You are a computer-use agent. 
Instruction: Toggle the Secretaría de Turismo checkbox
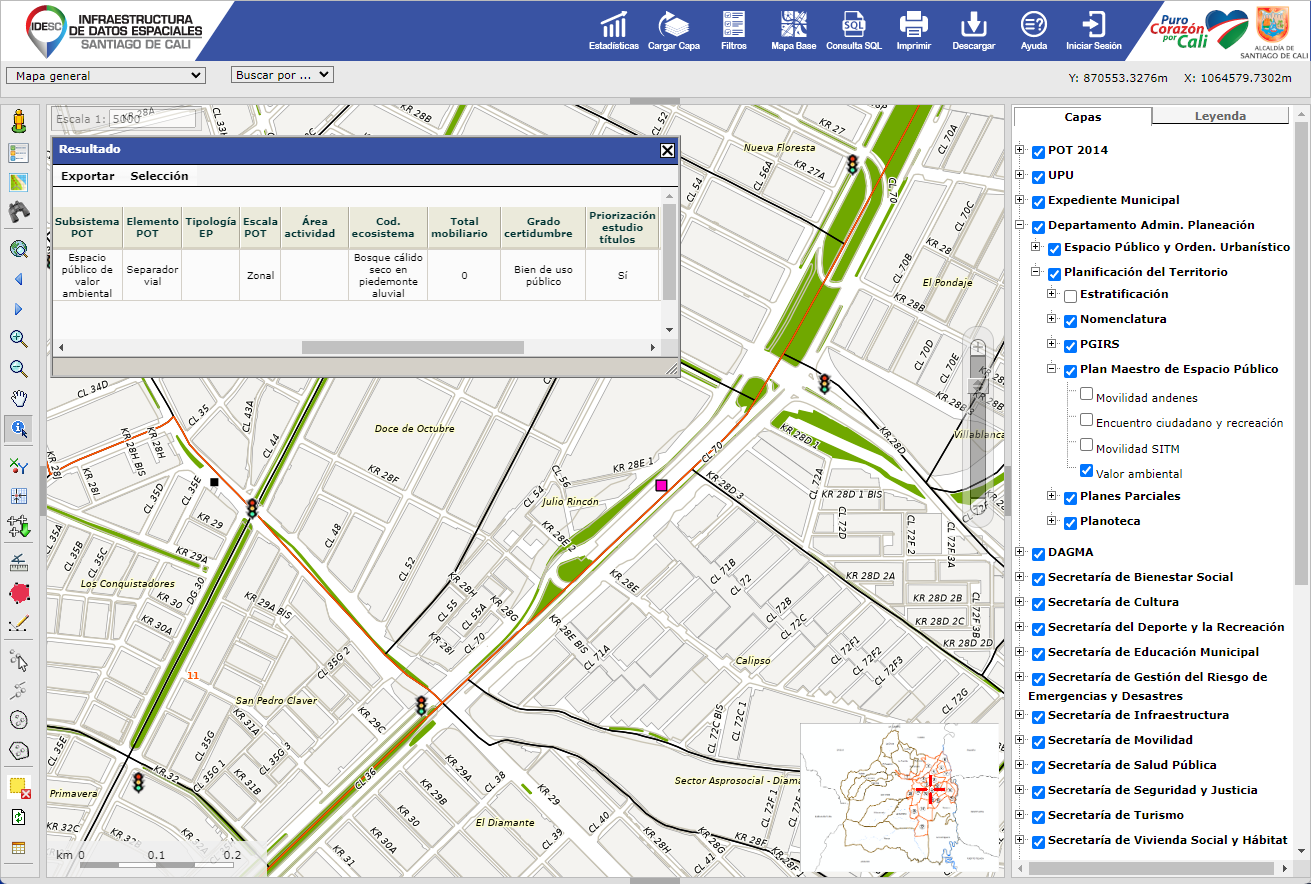1038,817
